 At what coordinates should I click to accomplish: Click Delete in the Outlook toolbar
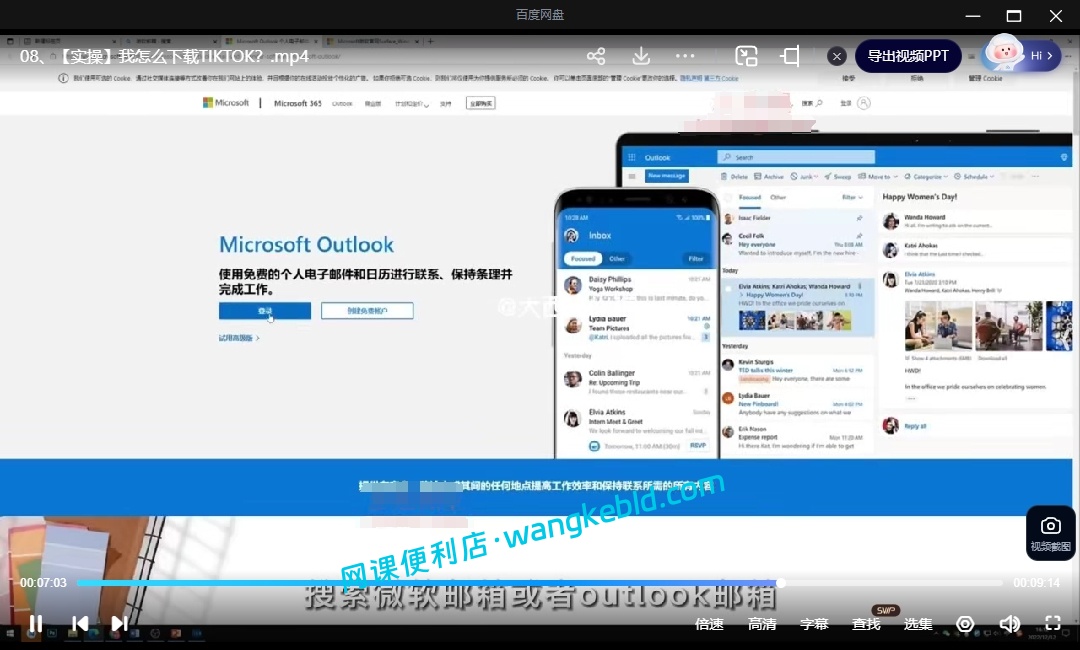[734, 177]
